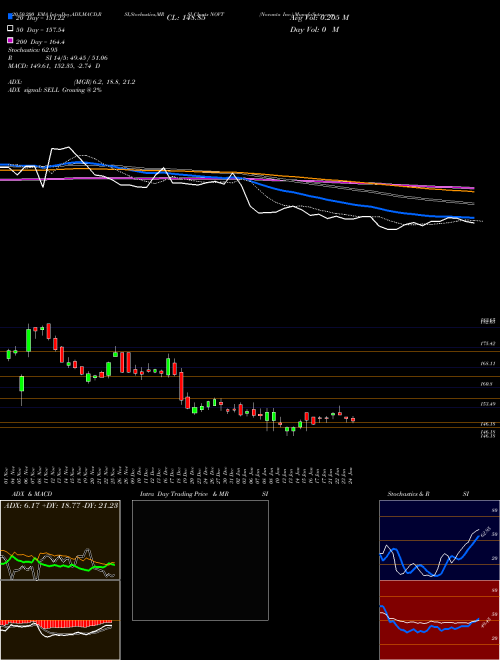
Task: Click the blue 20 Day EMA legend swatch
Action: coord(10,16)
